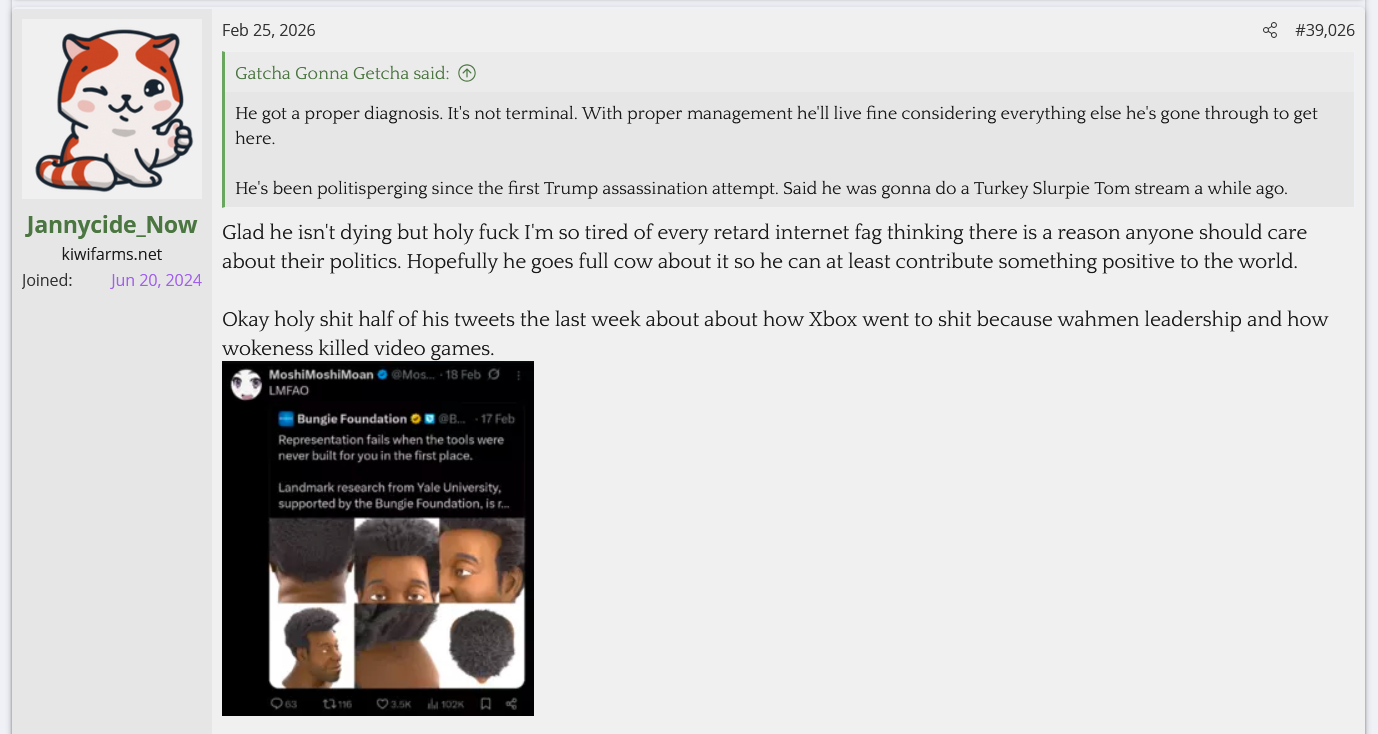Click the Feb 25, 2026 post date
This screenshot has height=734, width=1378.
click(268, 30)
